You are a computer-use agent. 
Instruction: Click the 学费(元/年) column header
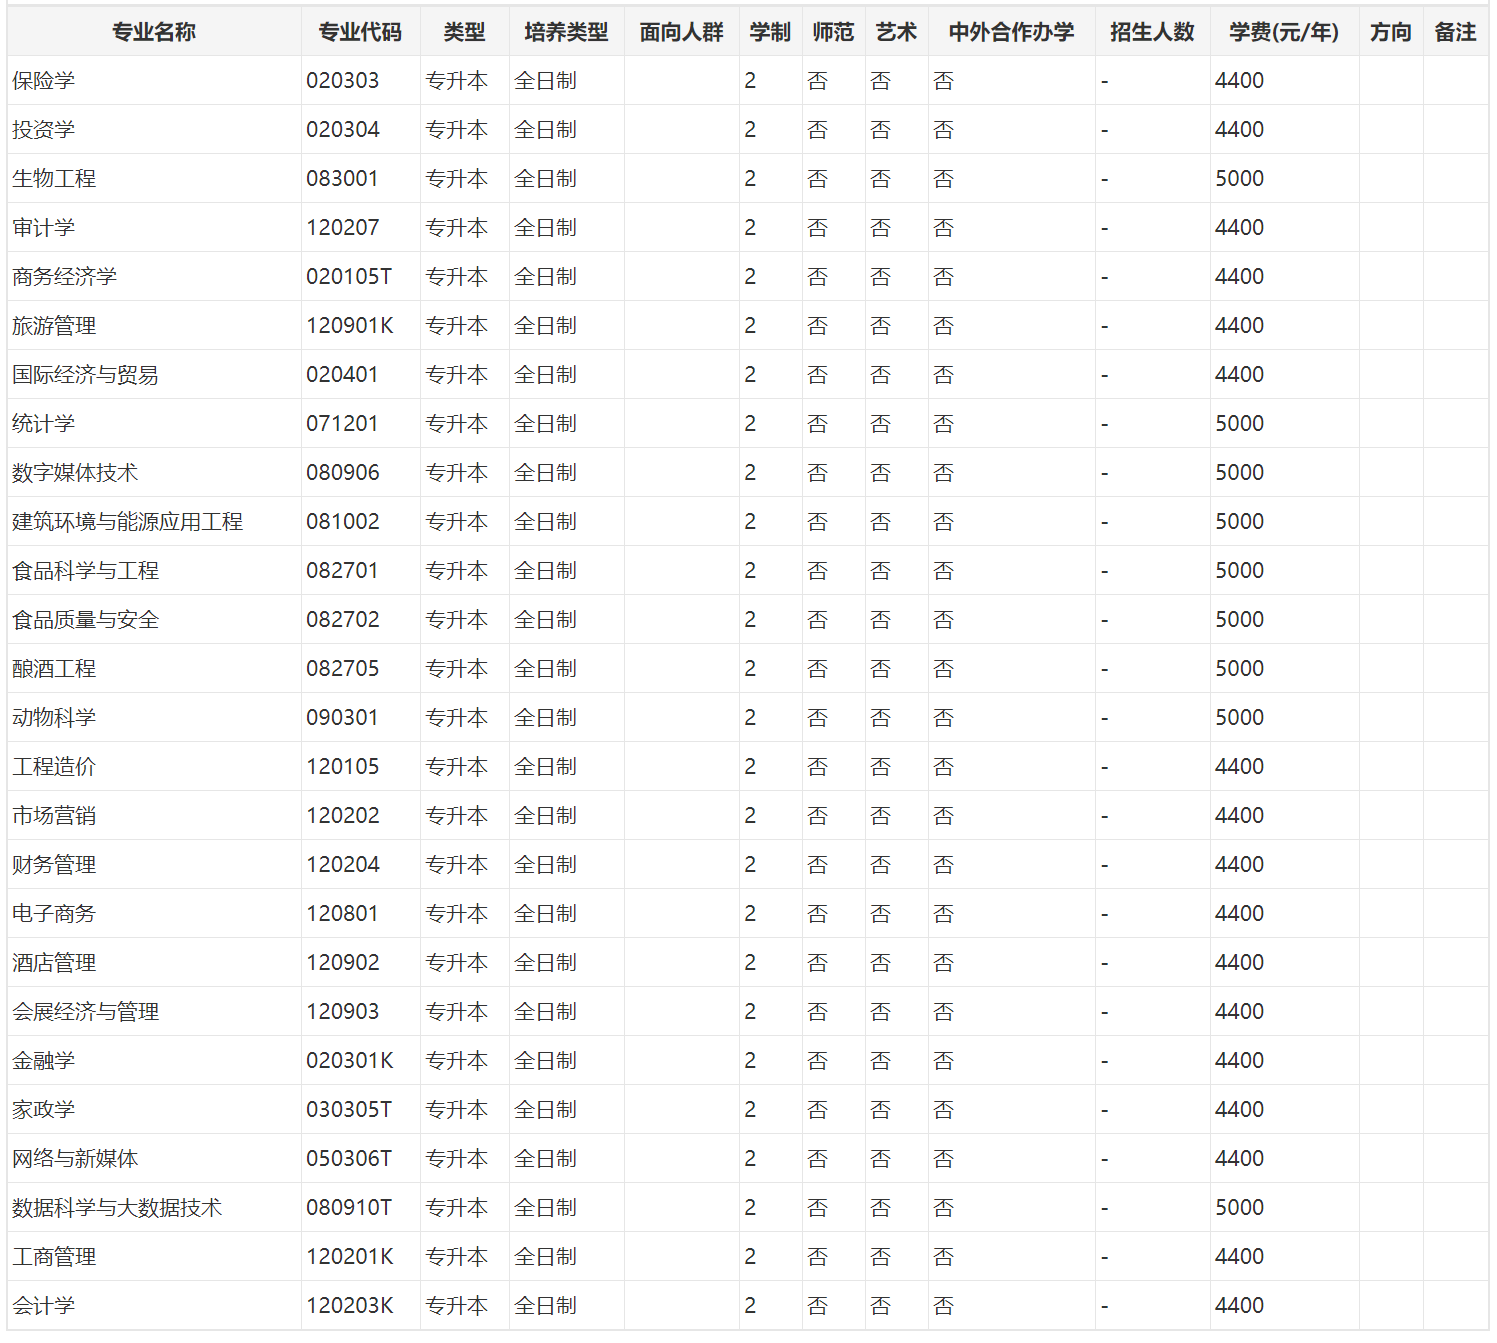pos(1284,32)
